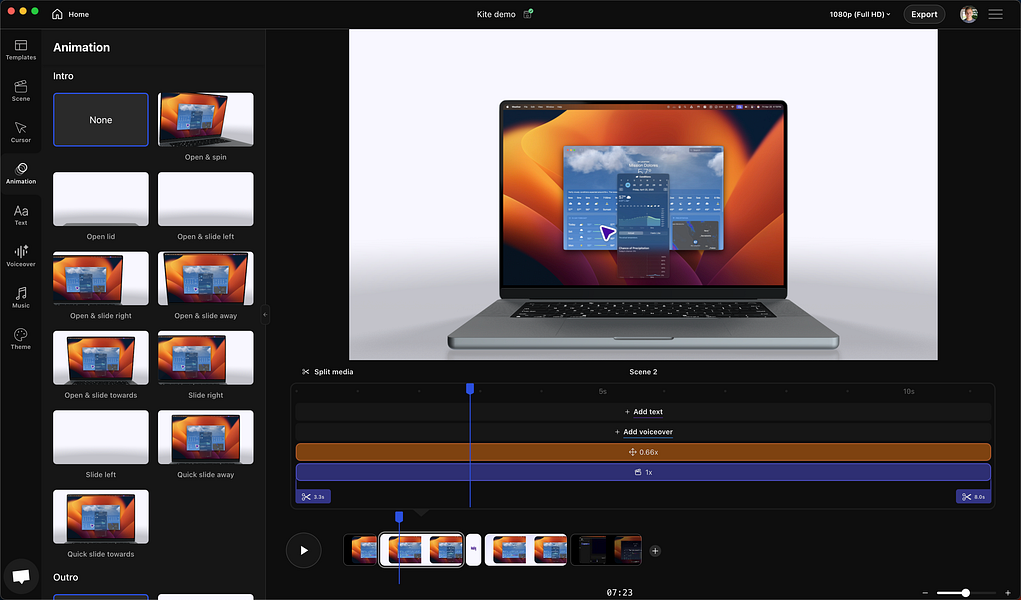Zoom out timeline with minus icon

[x=925, y=593]
